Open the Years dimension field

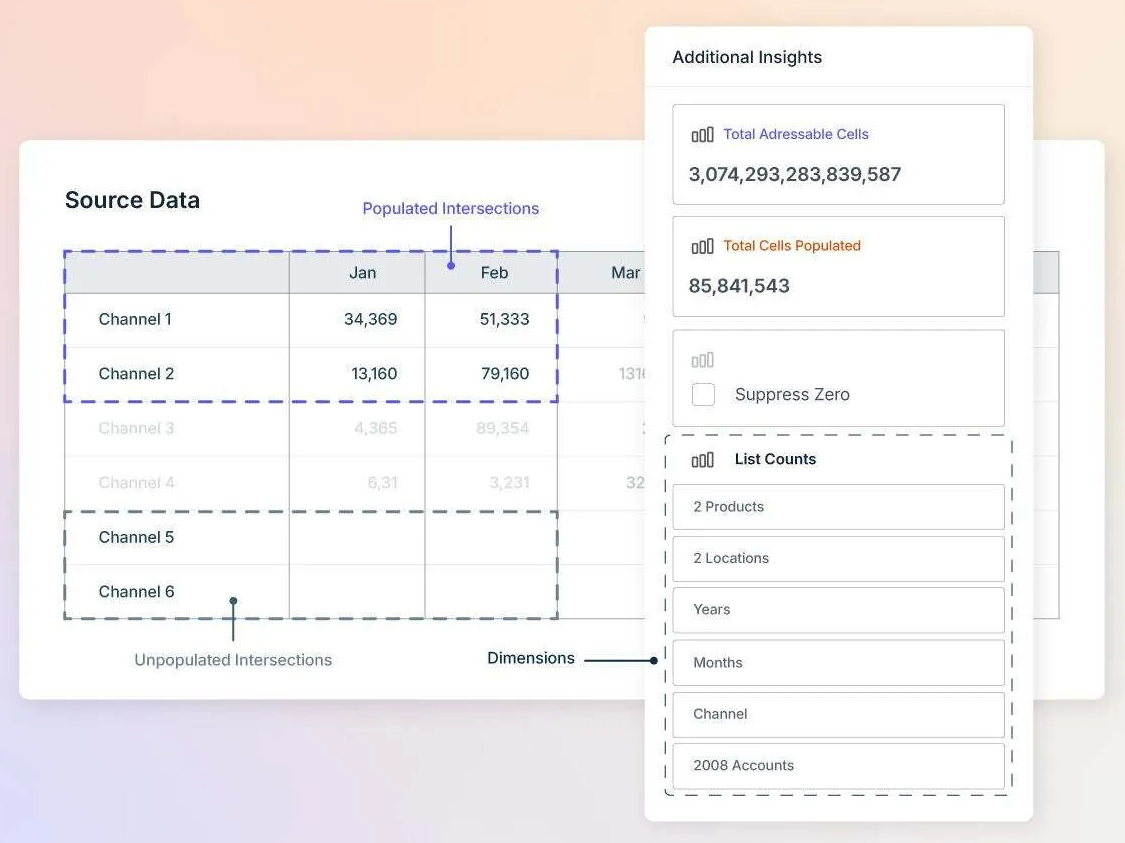pyautogui.click(x=838, y=610)
